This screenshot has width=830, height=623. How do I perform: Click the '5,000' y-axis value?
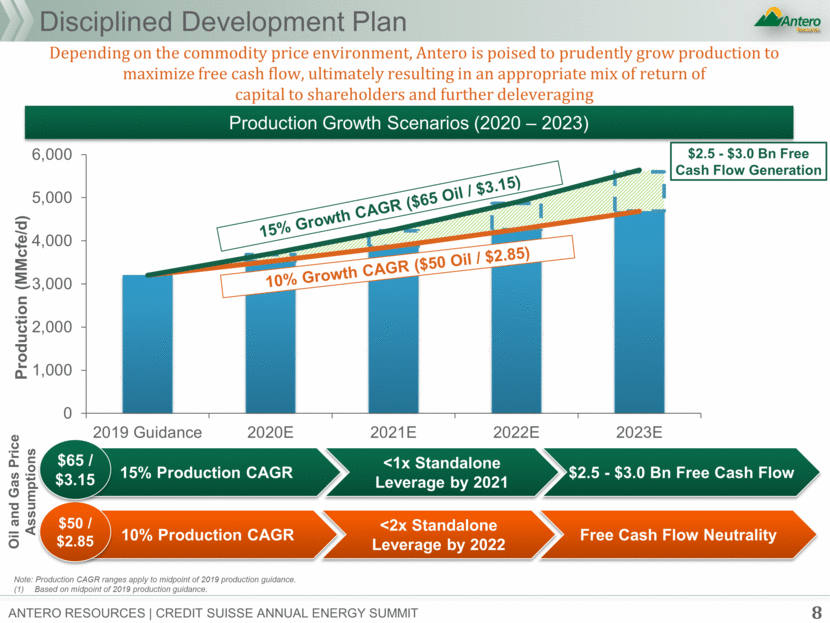click(x=52, y=197)
